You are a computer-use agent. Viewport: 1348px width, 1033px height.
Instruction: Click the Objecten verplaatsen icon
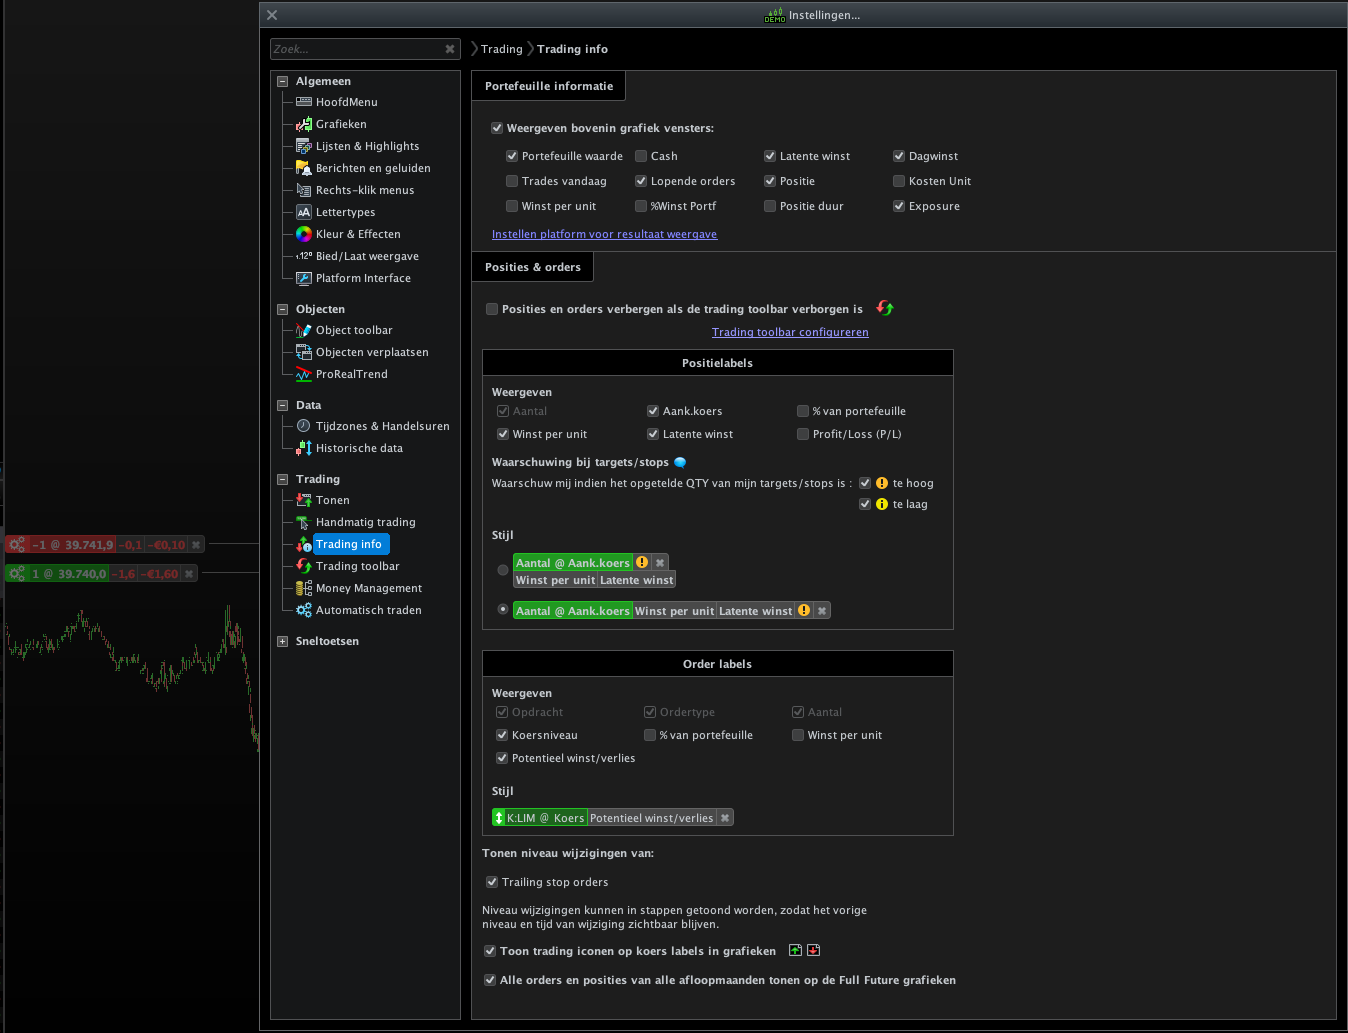(x=304, y=352)
